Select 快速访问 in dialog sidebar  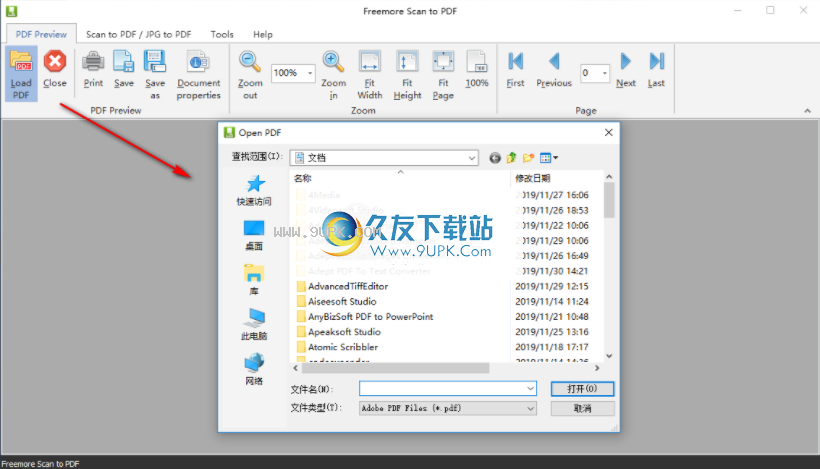click(254, 190)
